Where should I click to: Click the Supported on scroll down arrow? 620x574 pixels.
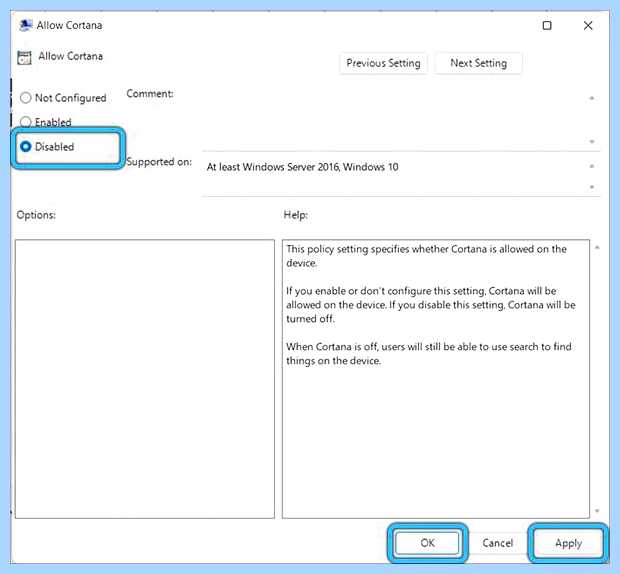coord(592,187)
